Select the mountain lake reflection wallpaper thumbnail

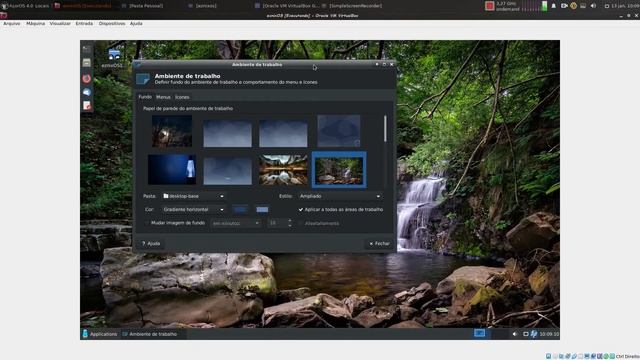[283, 169]
